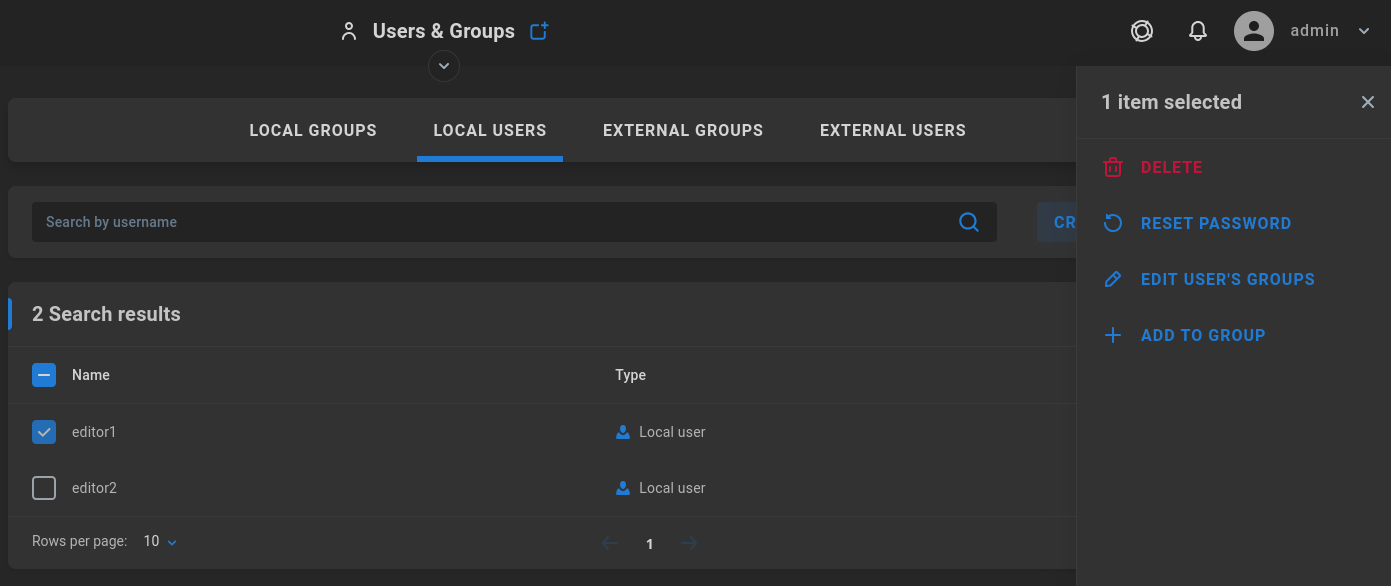Click Edit User's Groups
This screenshot has width=1391, height=586.
[1228, 279]
